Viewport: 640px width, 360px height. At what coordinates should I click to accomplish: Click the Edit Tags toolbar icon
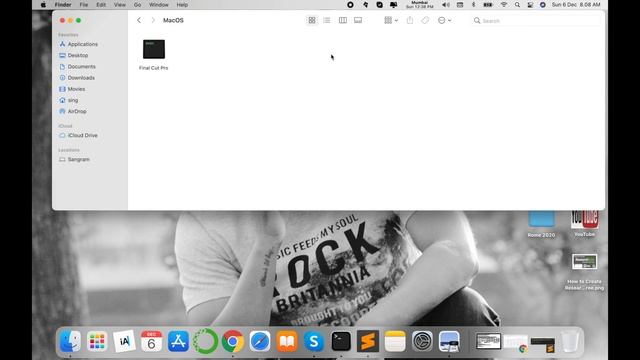[x=425, y=20]
